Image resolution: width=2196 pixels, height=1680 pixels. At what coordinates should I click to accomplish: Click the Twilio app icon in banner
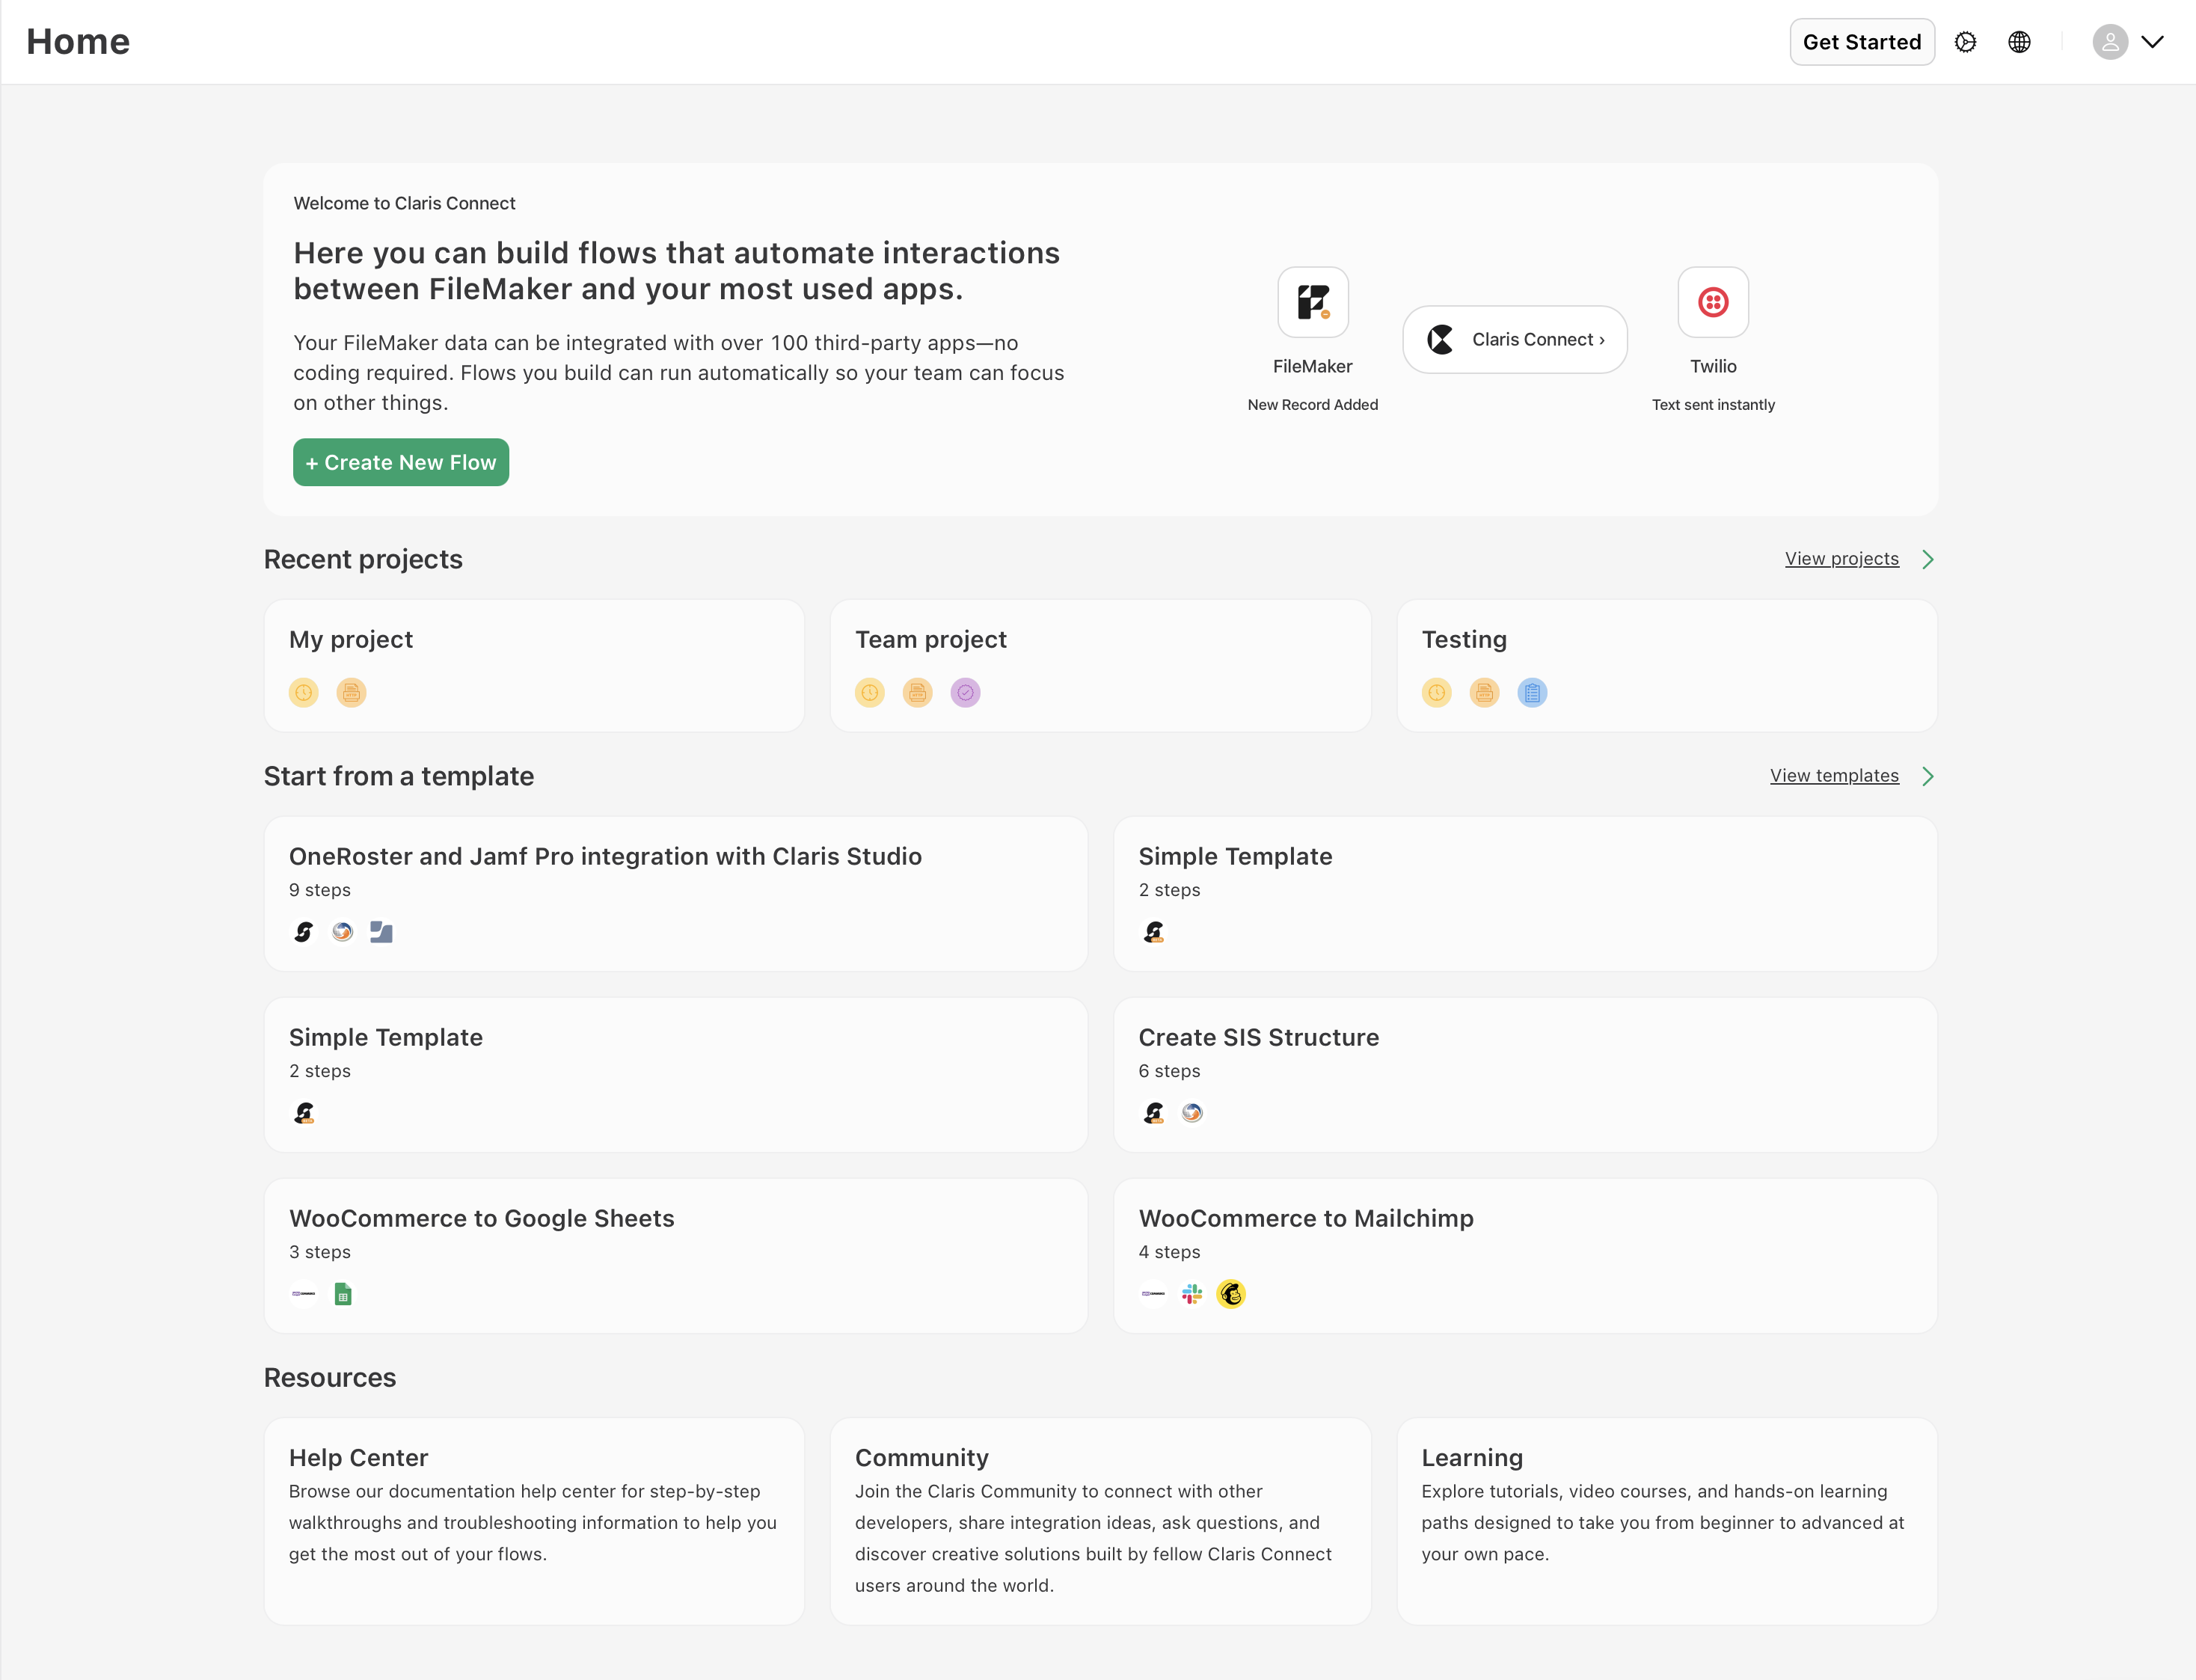(1712, 302)
